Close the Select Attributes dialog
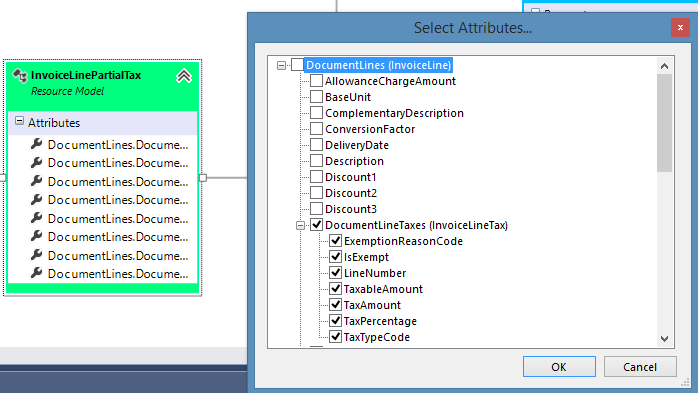The image size is (698, 393). pyautogui.click(x=680, y=28)
